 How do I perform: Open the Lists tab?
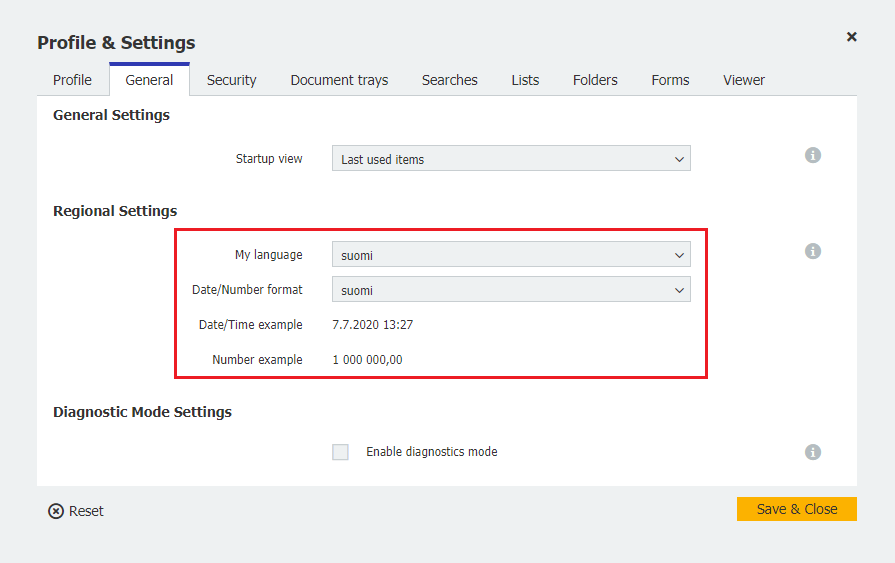525,80
